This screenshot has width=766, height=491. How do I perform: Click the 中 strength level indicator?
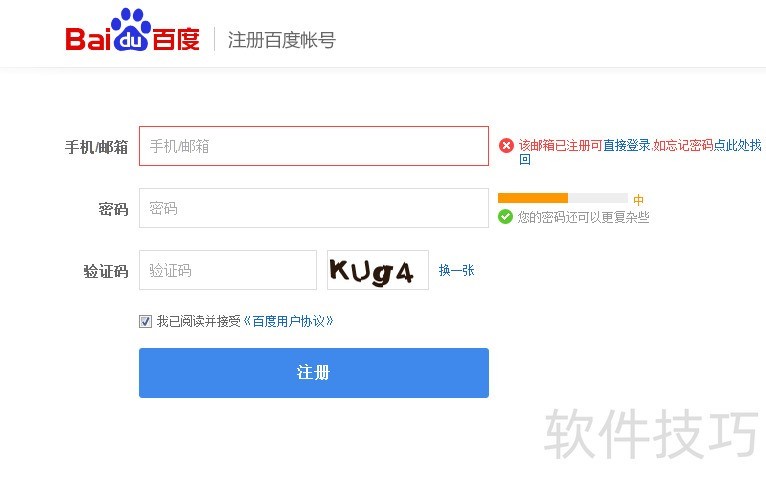tap(638, 200)
